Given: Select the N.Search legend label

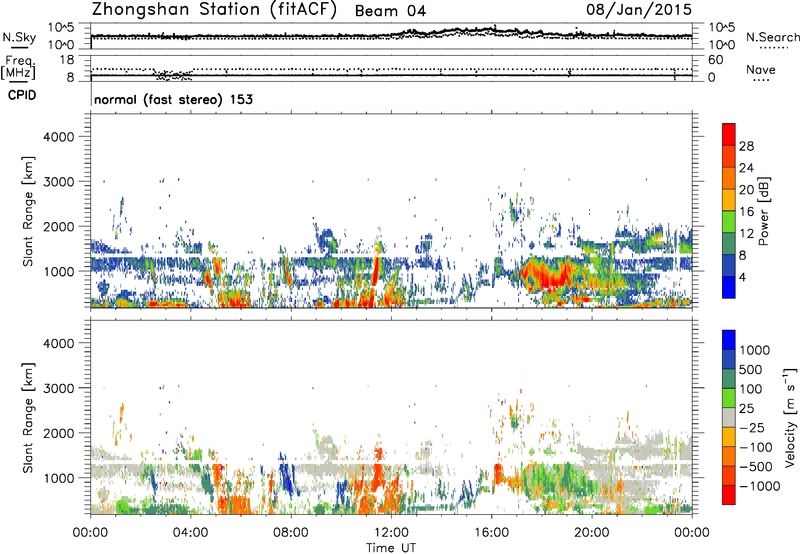Looking at the screenshot, I should 772,37.
